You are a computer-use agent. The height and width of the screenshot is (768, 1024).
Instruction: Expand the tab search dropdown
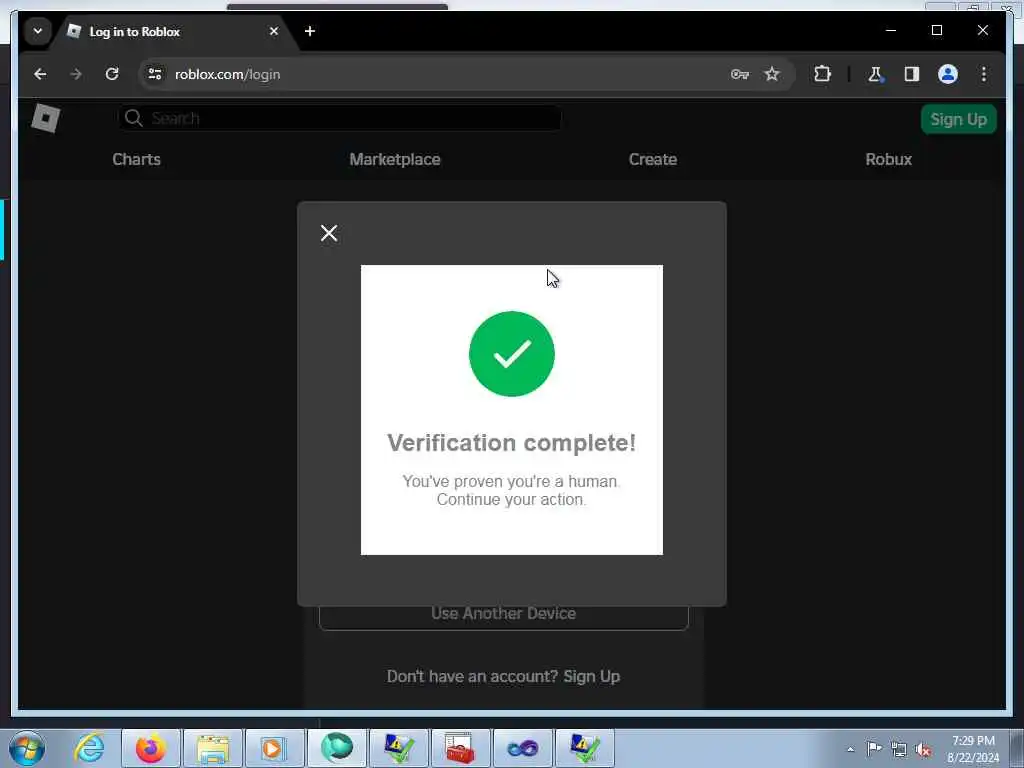[x=38, y=31]
